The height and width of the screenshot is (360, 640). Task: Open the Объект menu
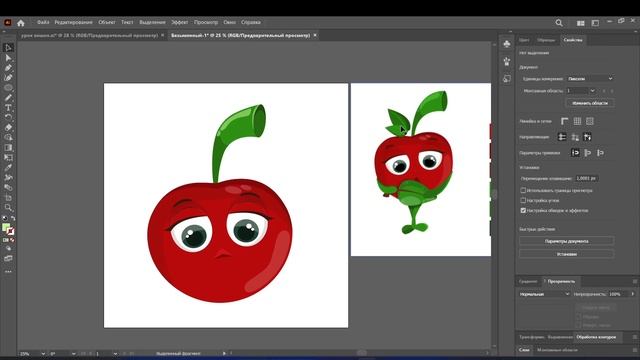click(107, 22)
